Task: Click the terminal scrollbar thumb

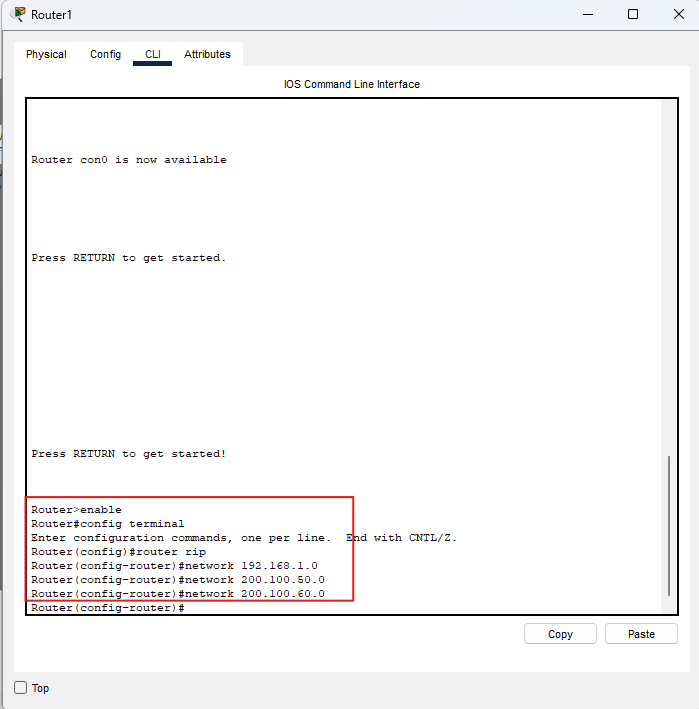Action: point(669,526)
